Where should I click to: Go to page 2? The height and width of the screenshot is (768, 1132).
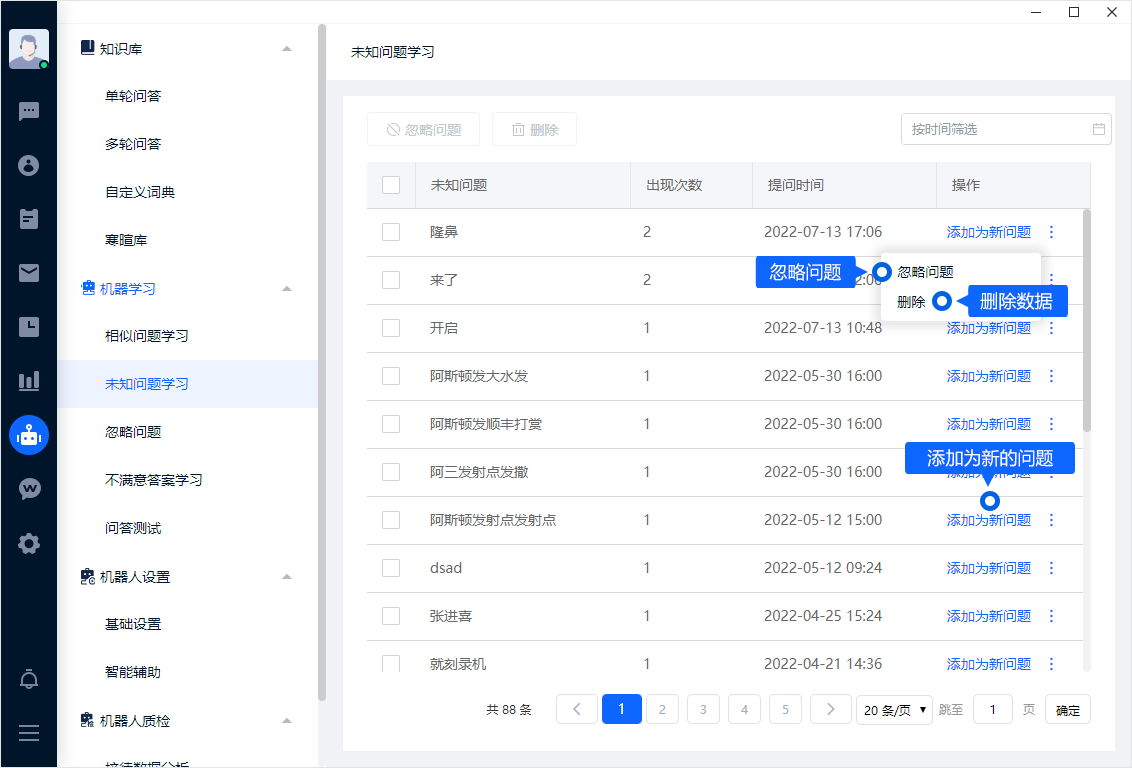662,709
